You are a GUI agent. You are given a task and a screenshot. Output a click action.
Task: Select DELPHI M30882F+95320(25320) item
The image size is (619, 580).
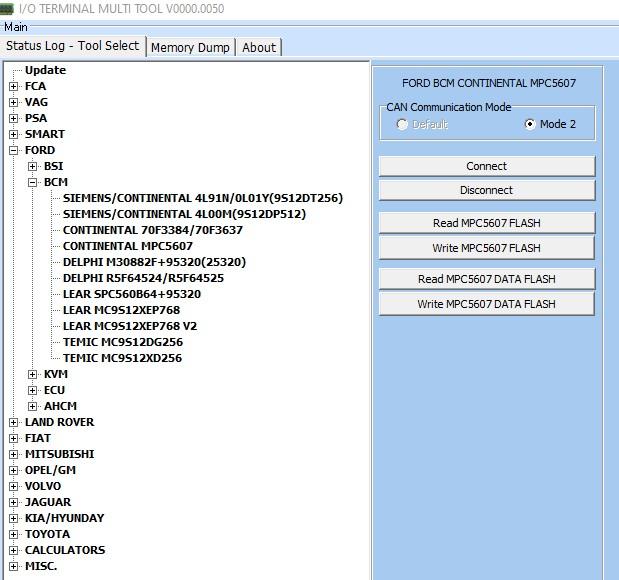[x=154, y=262]
